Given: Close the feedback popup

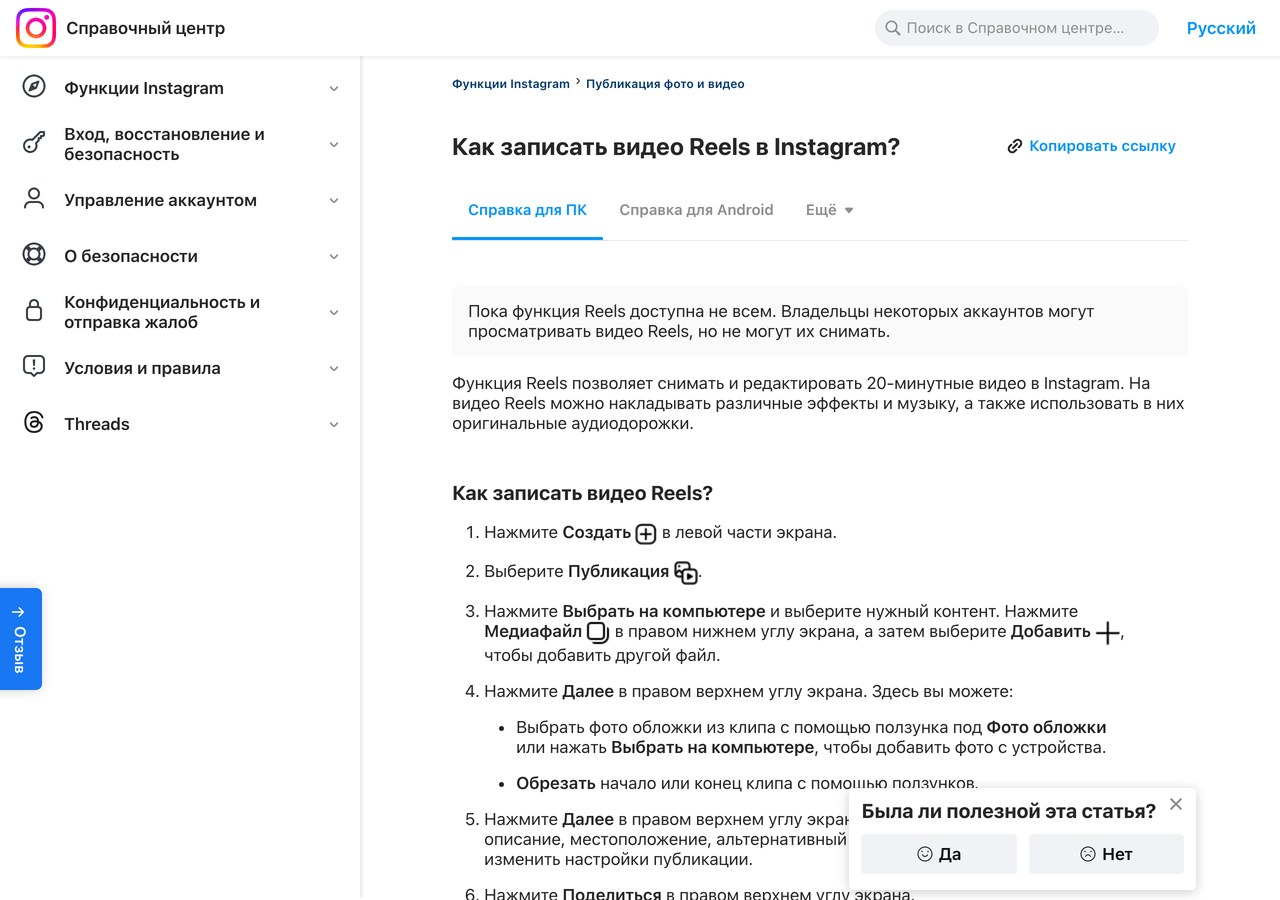Looking at the screenshot, I should (x=1176, y=804).
